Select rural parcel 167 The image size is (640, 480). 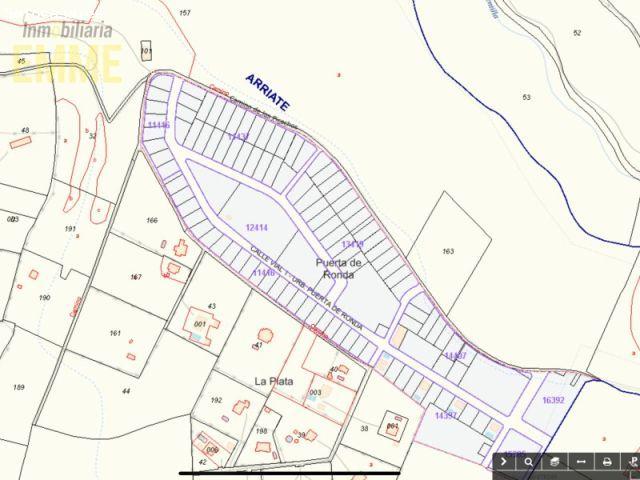tap(136, 277)
